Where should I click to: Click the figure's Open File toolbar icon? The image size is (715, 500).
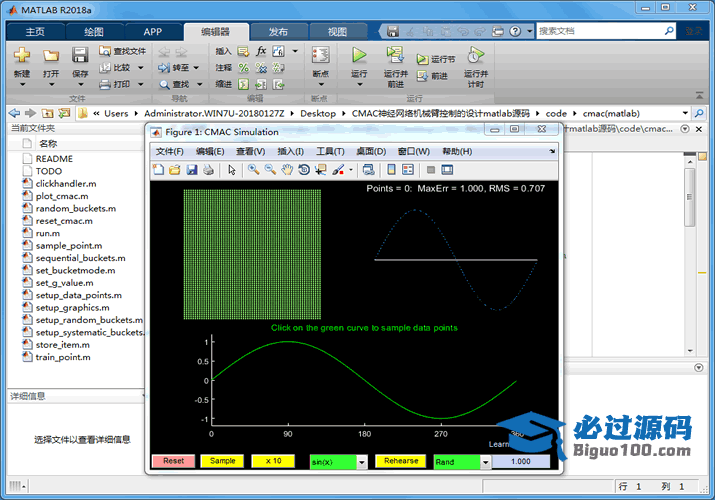click(x=175, y=170)
